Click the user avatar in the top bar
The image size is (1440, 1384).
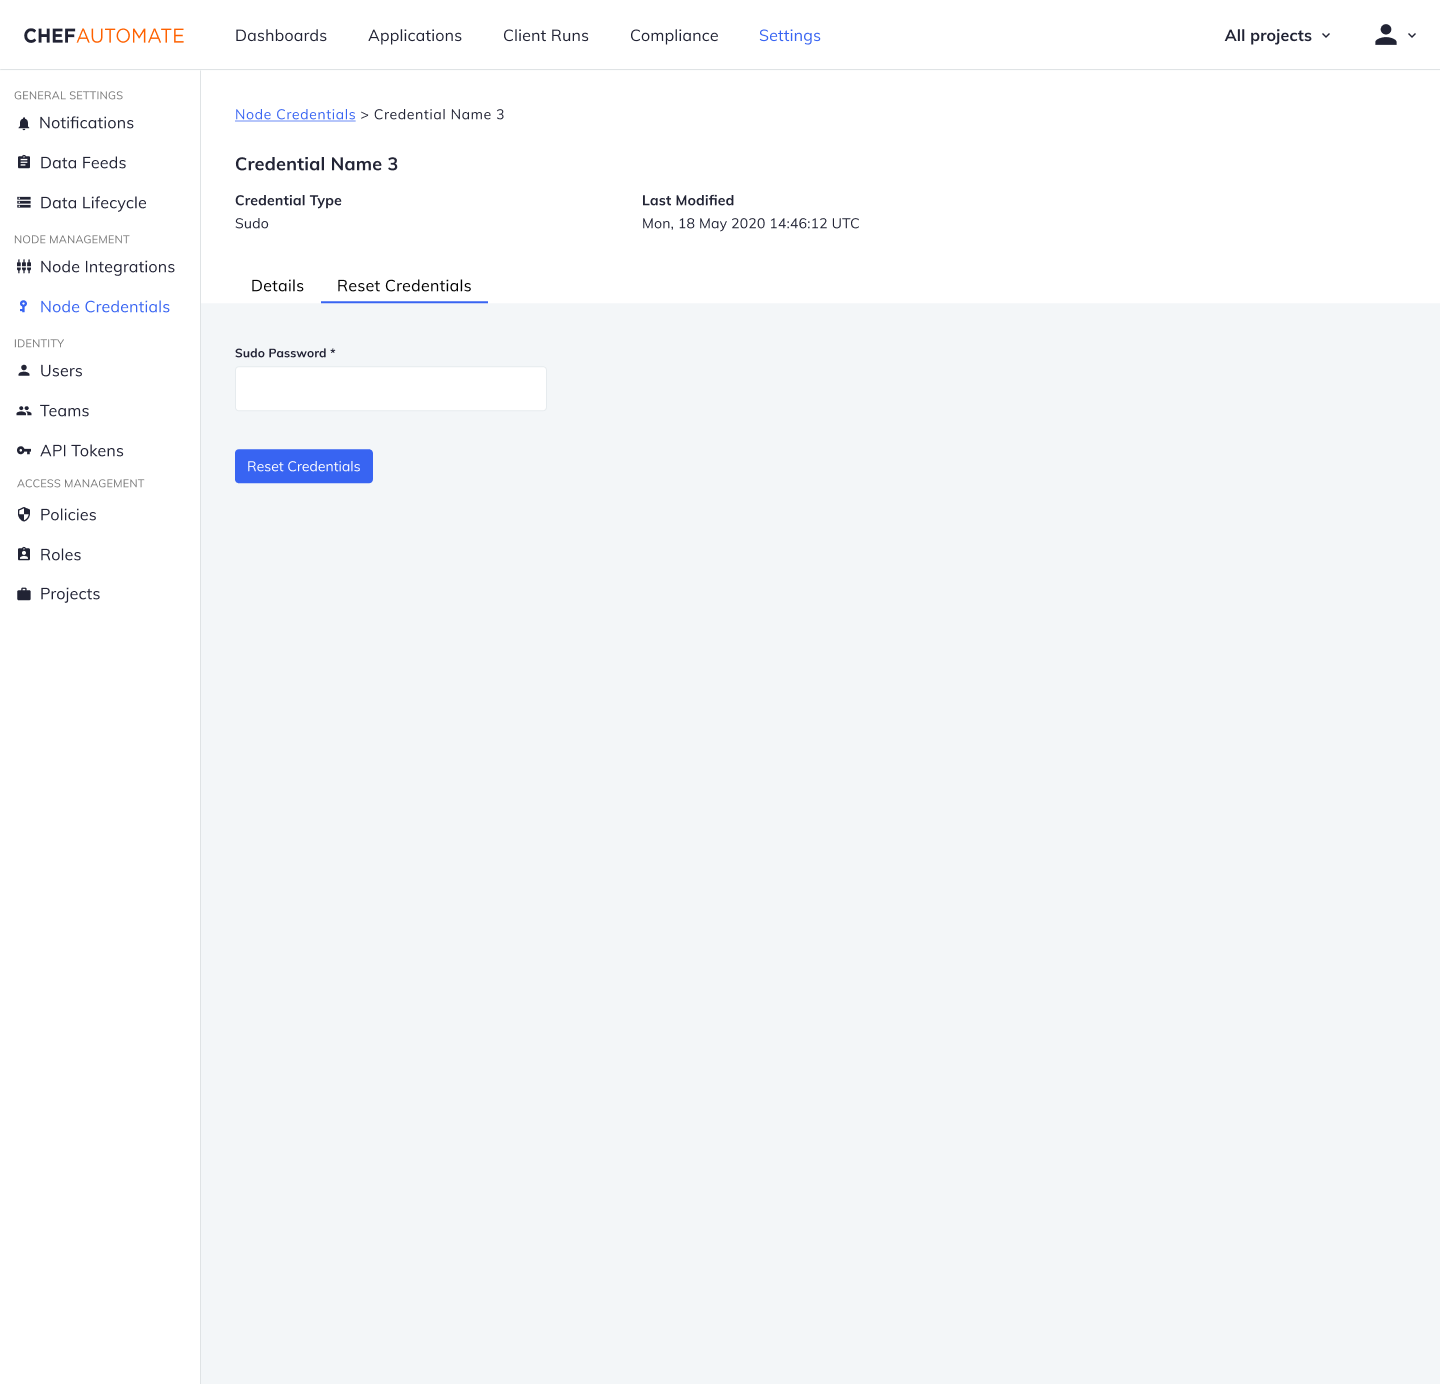point(1385,34)
